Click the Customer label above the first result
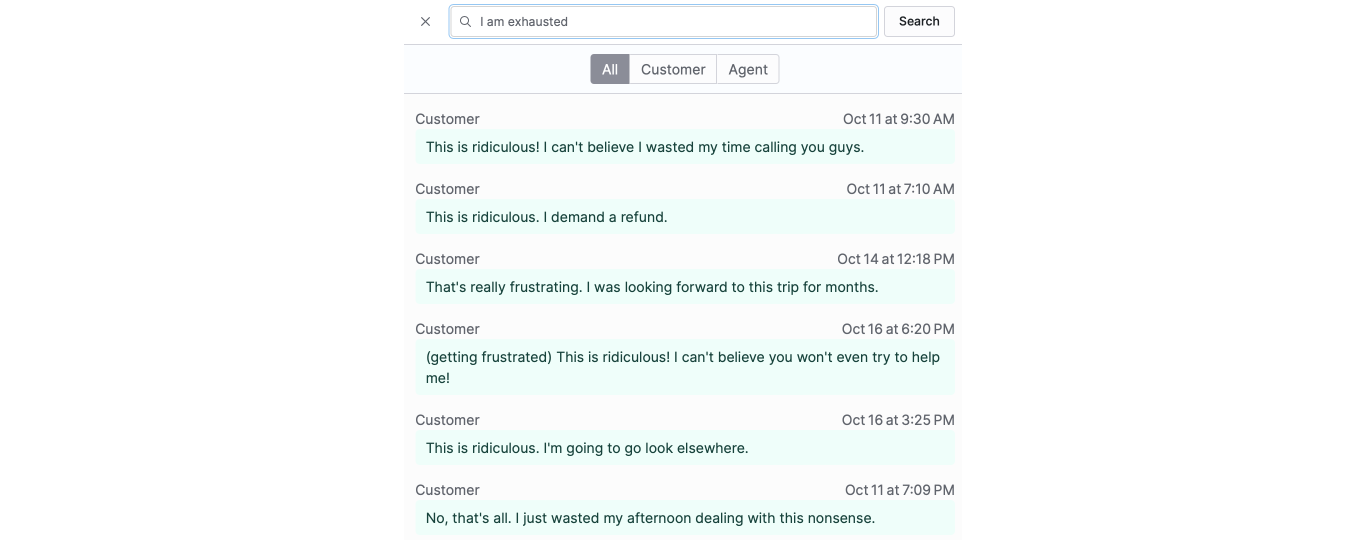The image size is (1366, 543). coord(447,119)
